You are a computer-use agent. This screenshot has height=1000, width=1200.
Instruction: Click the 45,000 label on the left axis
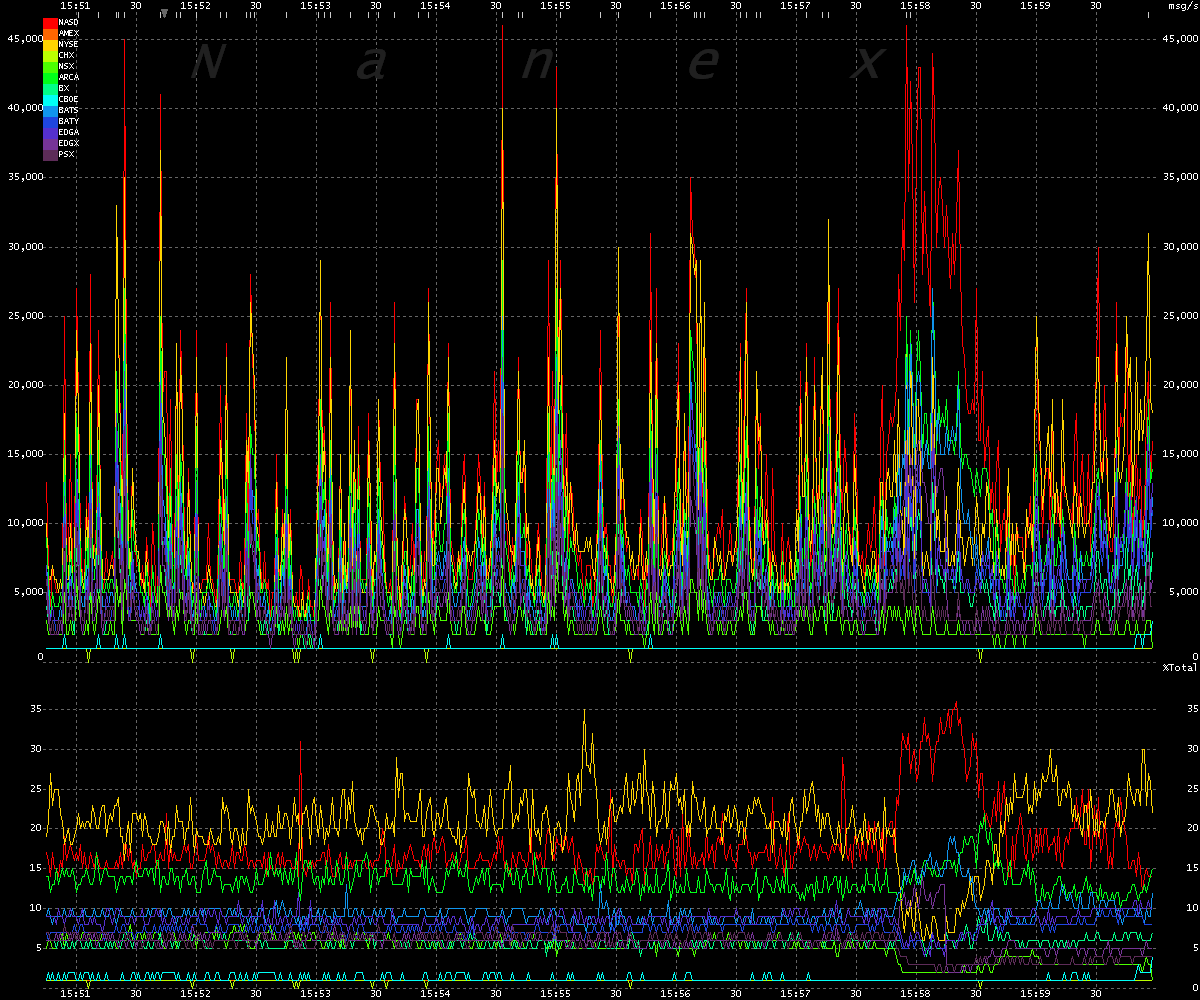[25, 38]
